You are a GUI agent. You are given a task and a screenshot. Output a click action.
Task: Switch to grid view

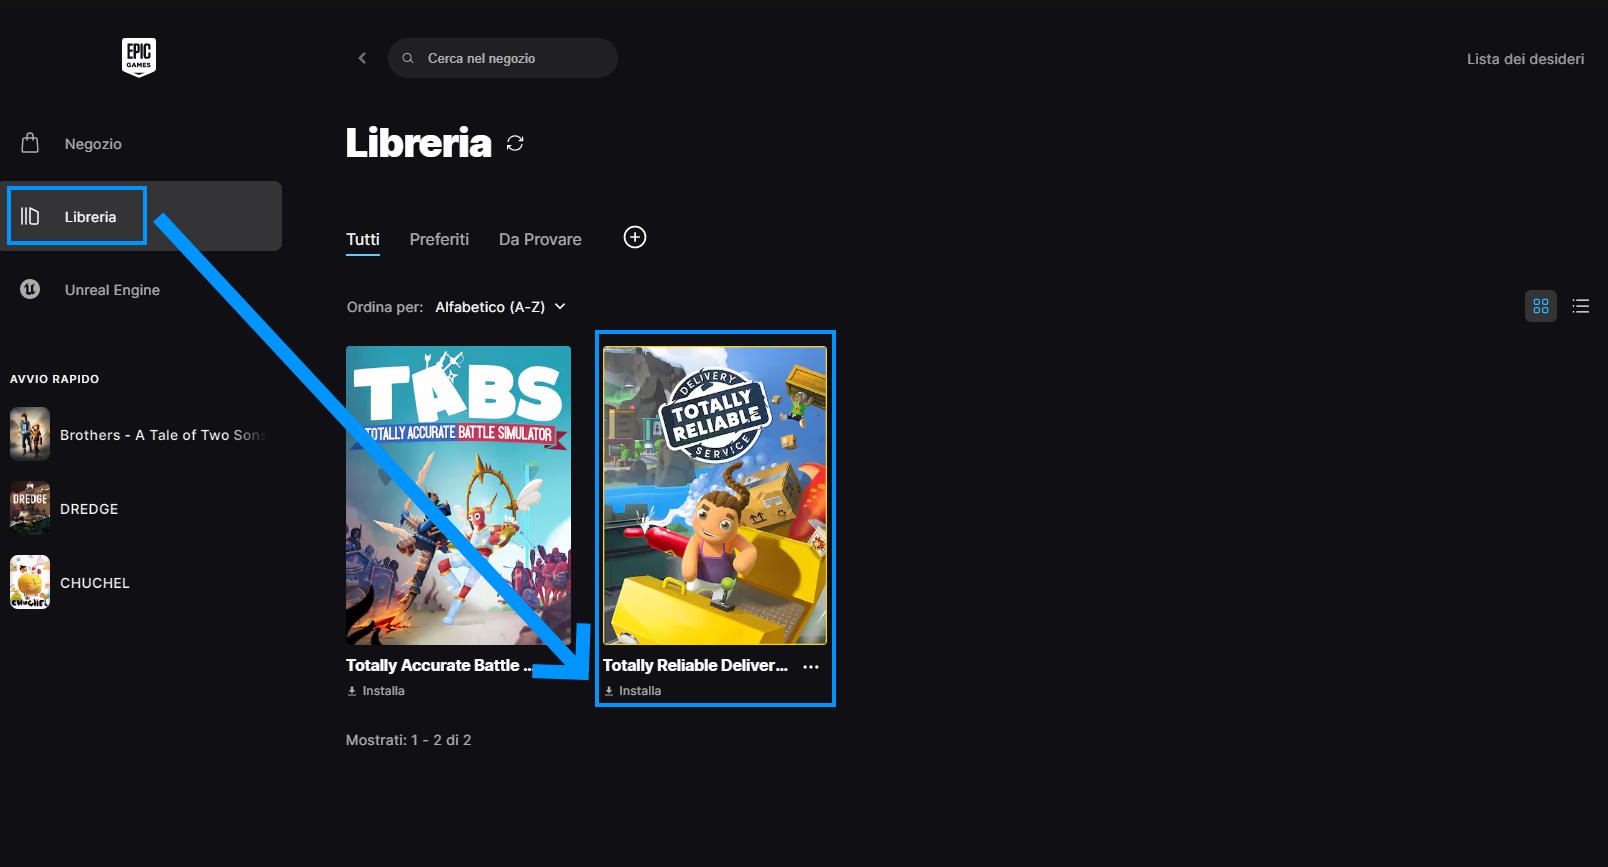tap(1541, 306)
